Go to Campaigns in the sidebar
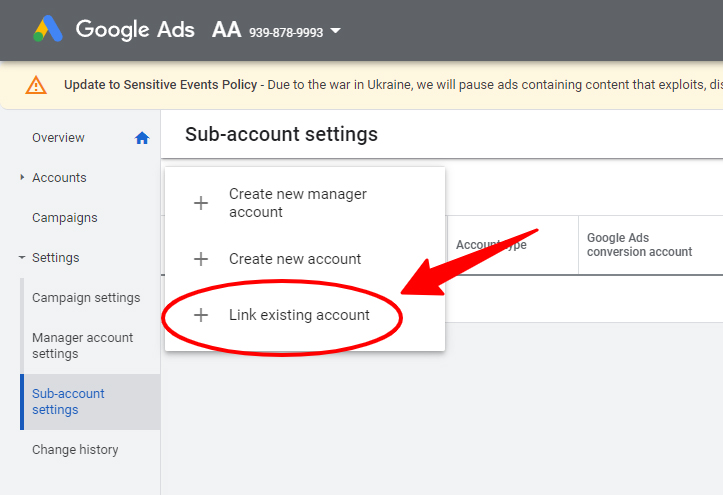723x495 pixels. click(65, 218)
